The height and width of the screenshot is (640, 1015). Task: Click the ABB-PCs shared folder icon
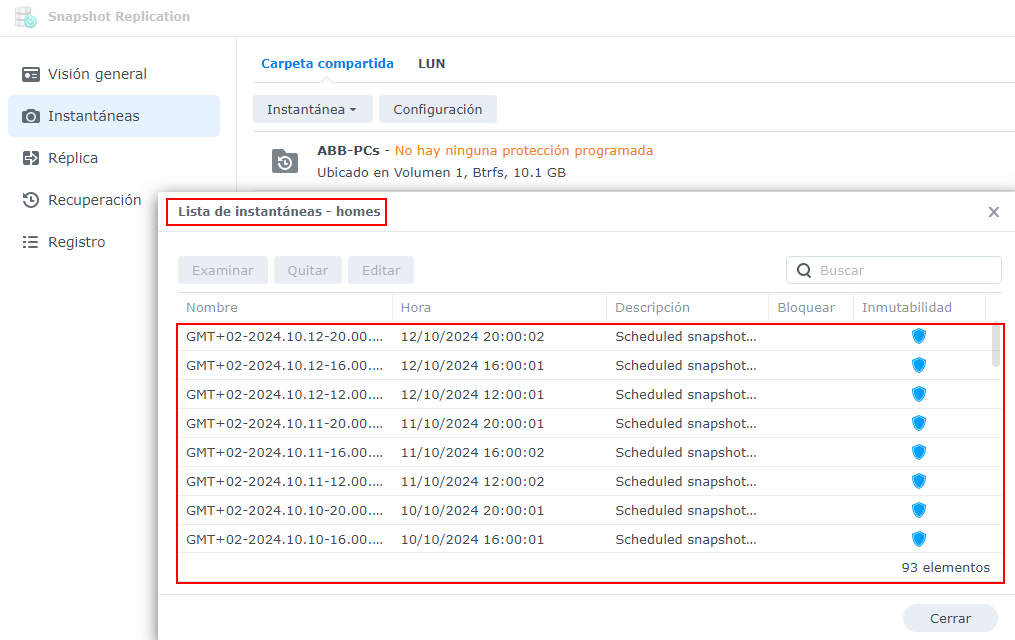(x=285, y=161)
